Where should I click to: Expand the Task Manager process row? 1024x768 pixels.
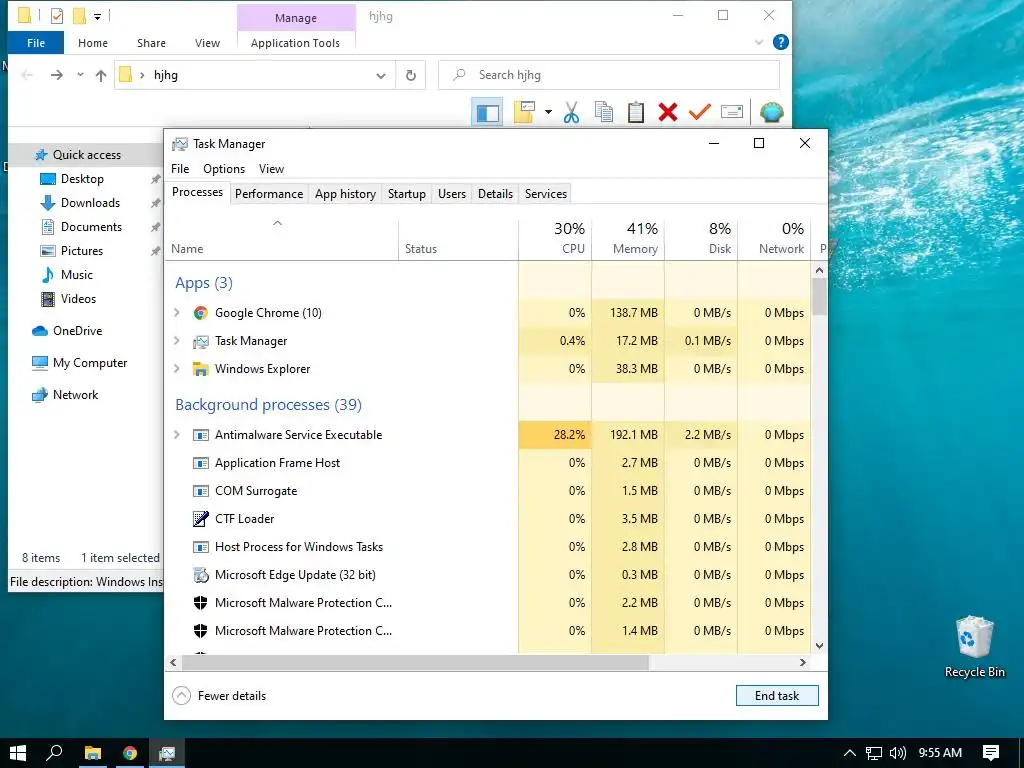click(176, 341)
